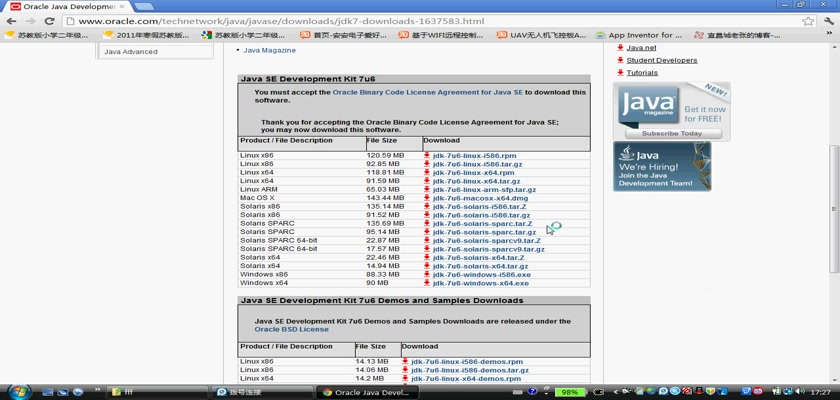Click the Java We're Hiring banner
The image size is (840, 400).
pyautogui.click(x=662, y=166)
